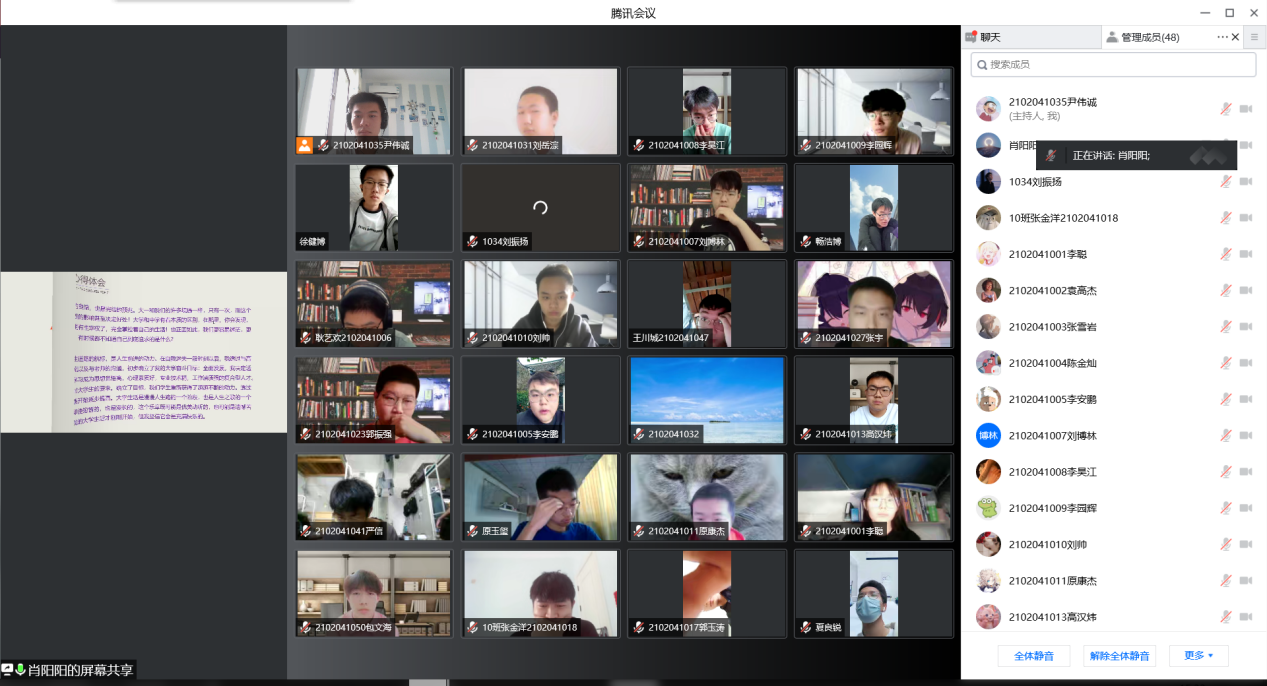Click the camera icon beside 2102041002袁高杰
The height and width of the screenshot is (686, 1267).
(x=1246, y=290)
